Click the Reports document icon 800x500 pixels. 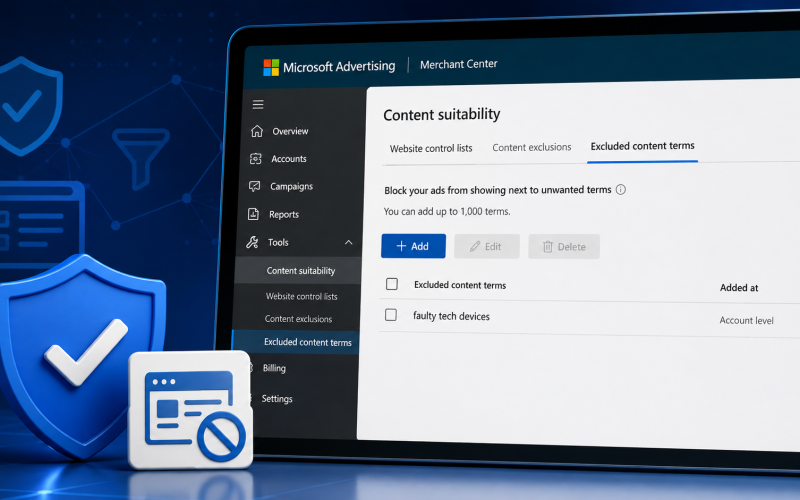[253, 214]
